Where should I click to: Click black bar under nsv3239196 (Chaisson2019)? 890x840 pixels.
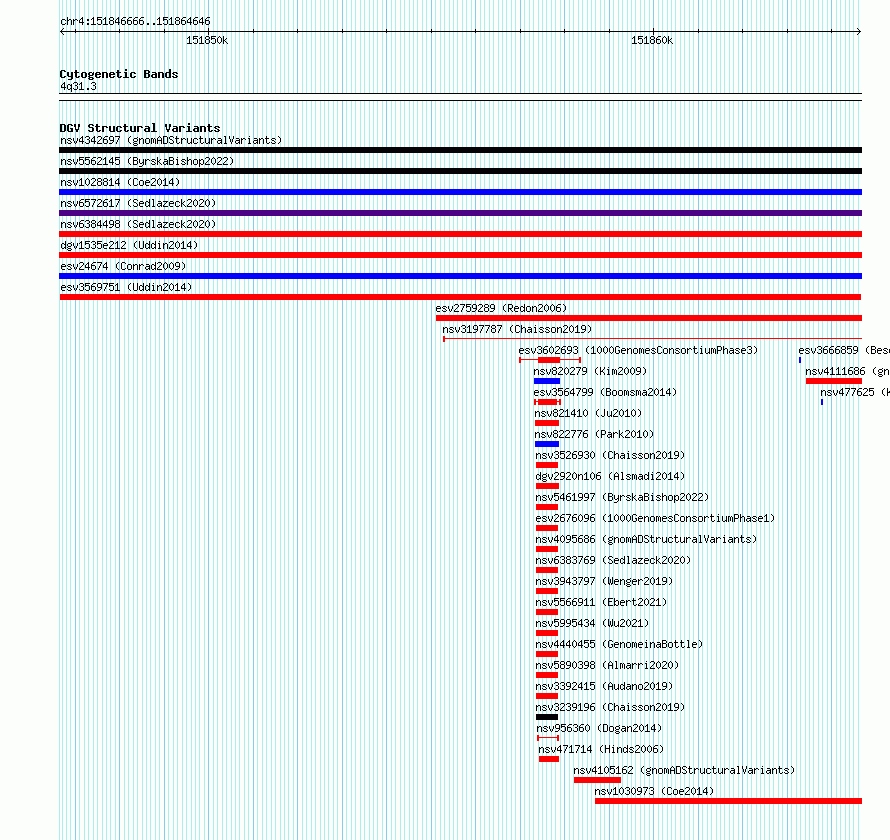point(547,717)
